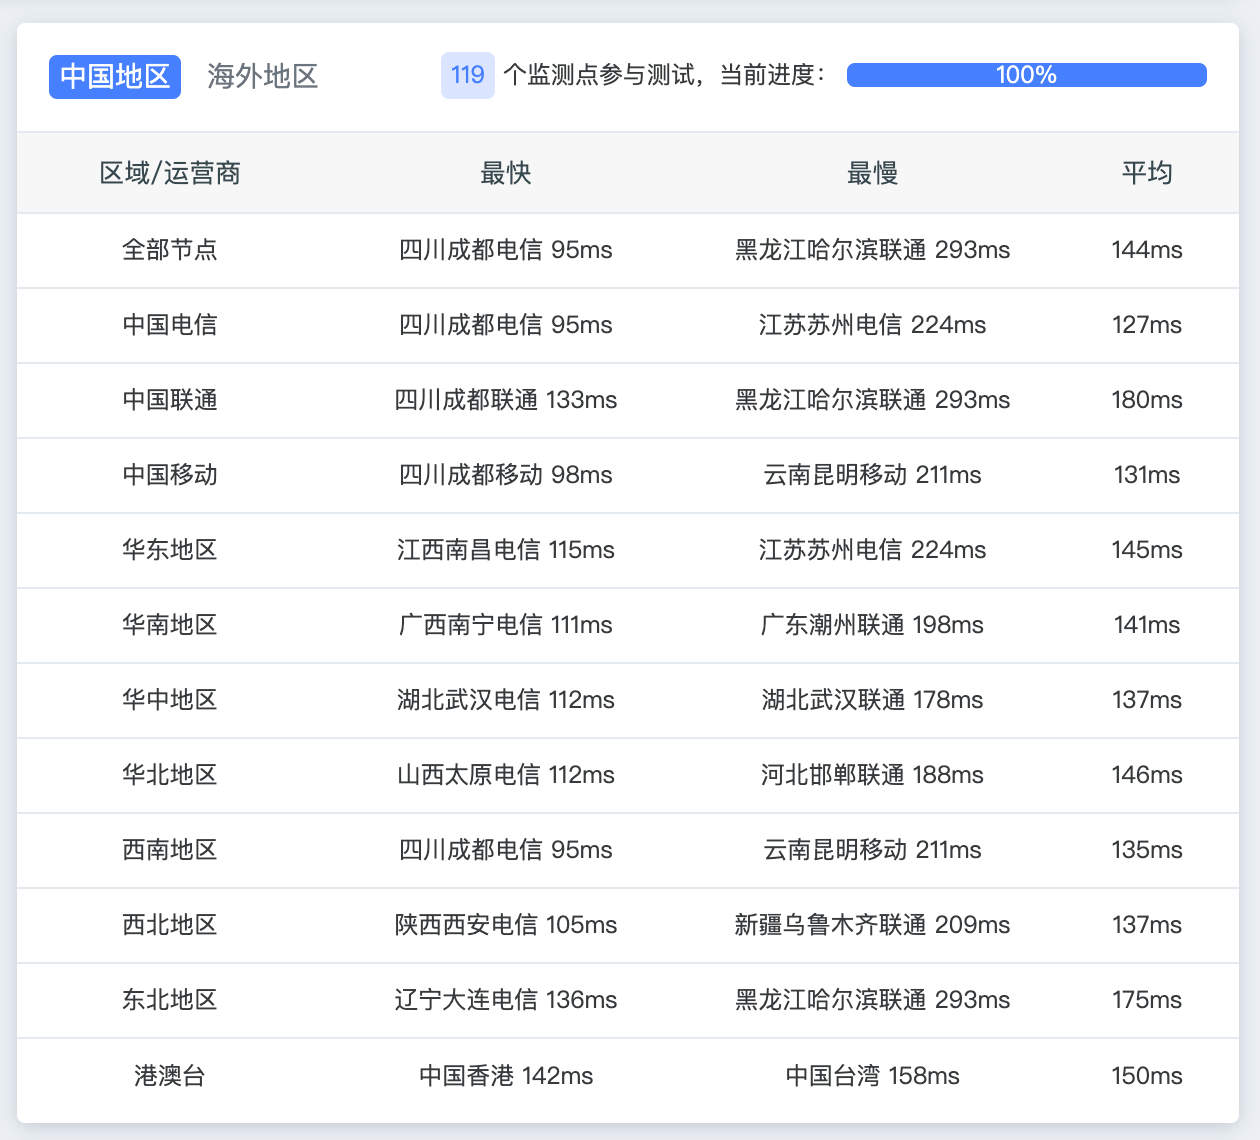This screenshot has width=1260, height=1140.
Task: Click 辽宁大连电信 136ms fastest cell
Action: (506, 999)
